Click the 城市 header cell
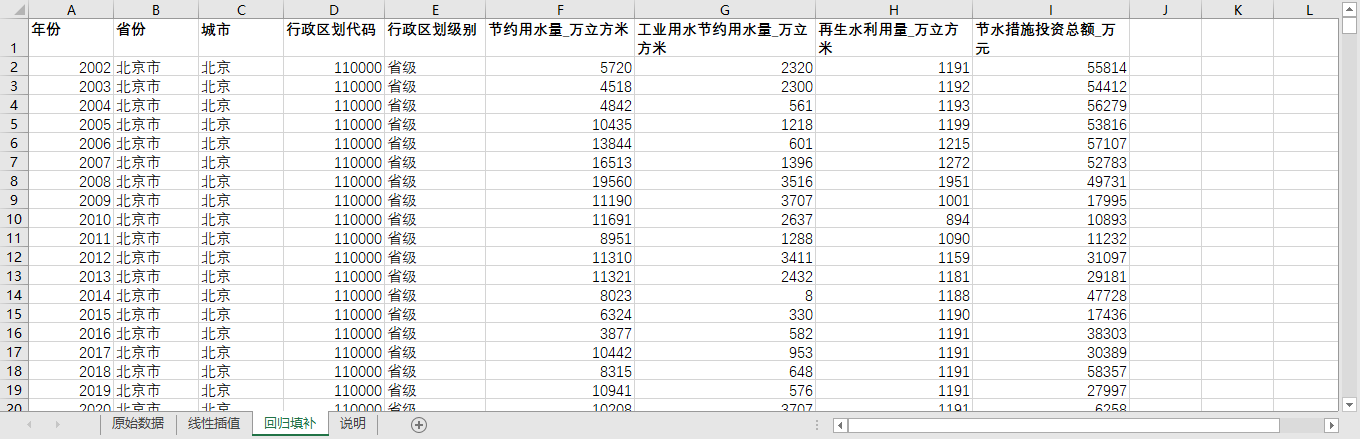Screen dimensions: 1360x439 (x=241, y=38)
